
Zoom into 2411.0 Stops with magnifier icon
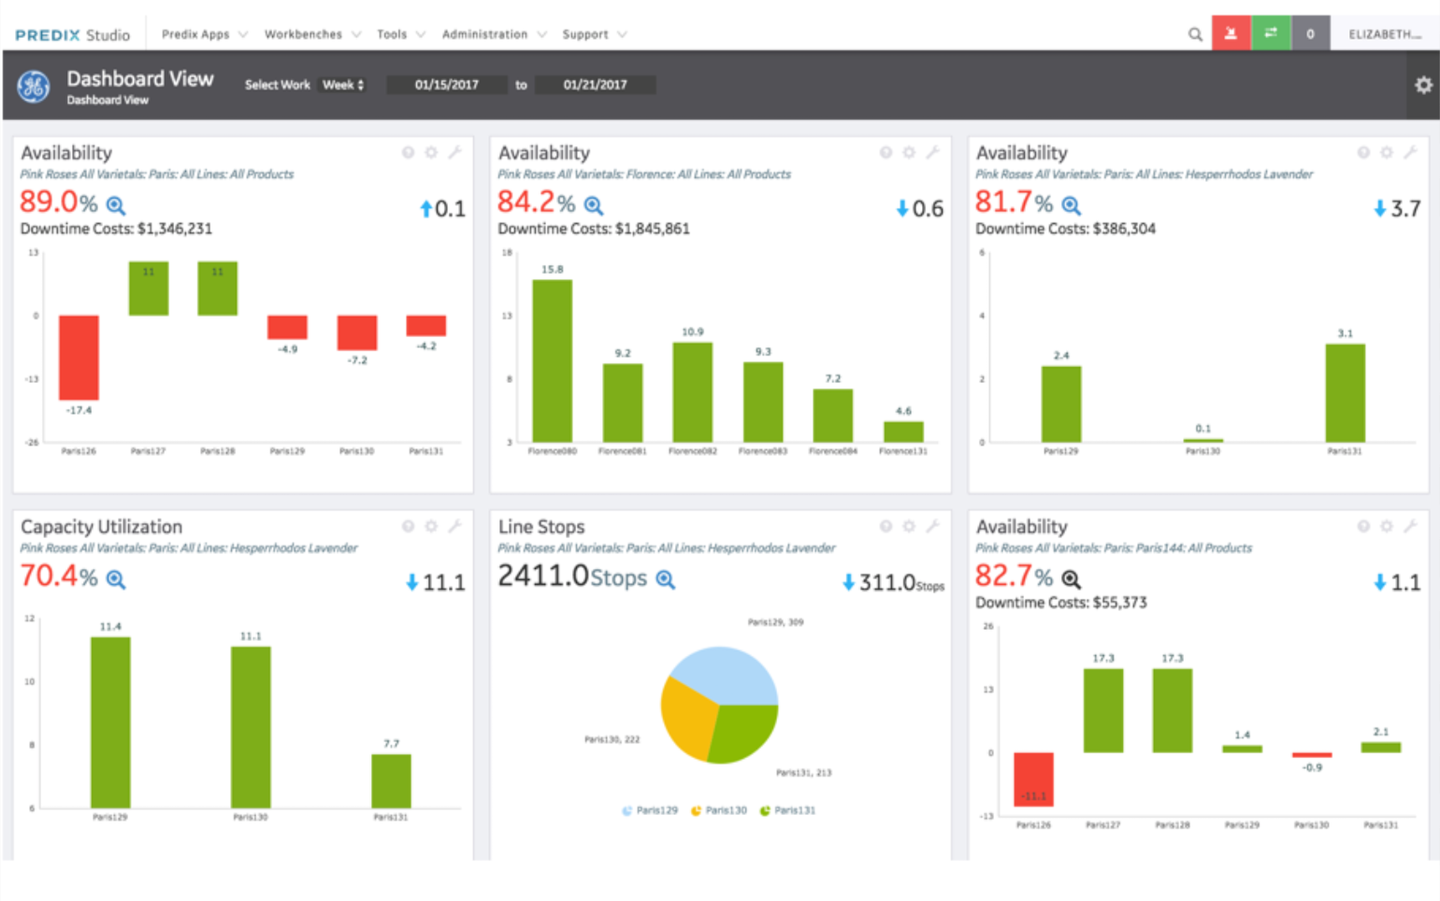point(665,580)
